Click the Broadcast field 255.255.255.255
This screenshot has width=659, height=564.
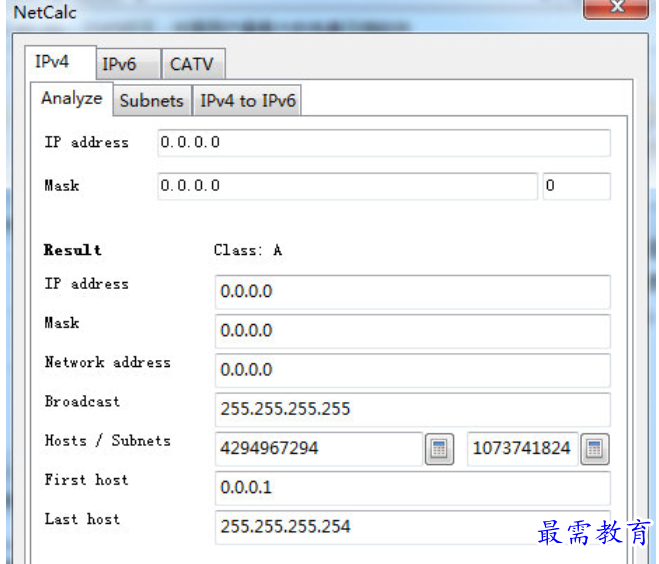(x=413, y=409)
